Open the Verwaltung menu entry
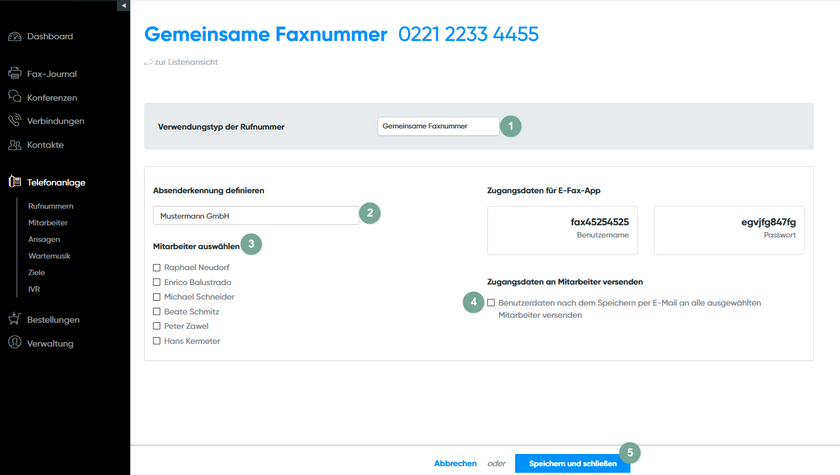The height and width of the screenshot is (475, 840). pyautogui.click(x=50, y=343)
